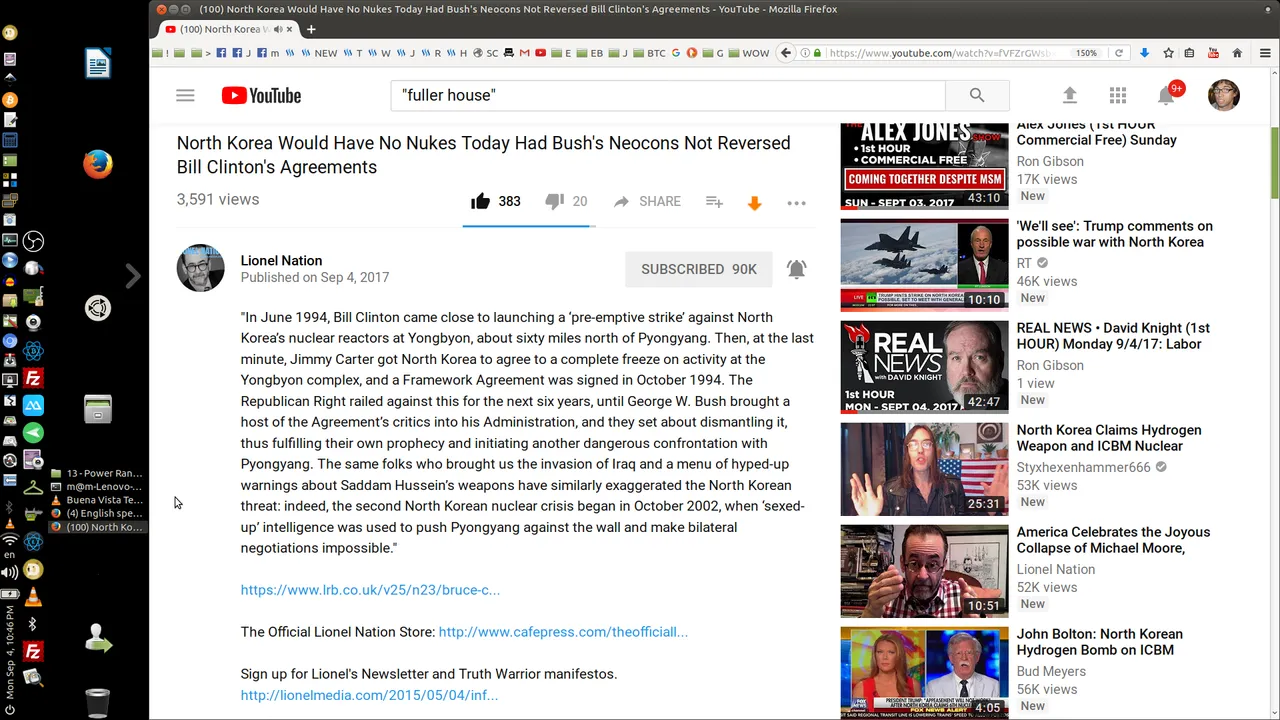The height and width of the screenshot is (720, 1280).
Task: Toggle the channel notification bell
Action: pos(796,269)
